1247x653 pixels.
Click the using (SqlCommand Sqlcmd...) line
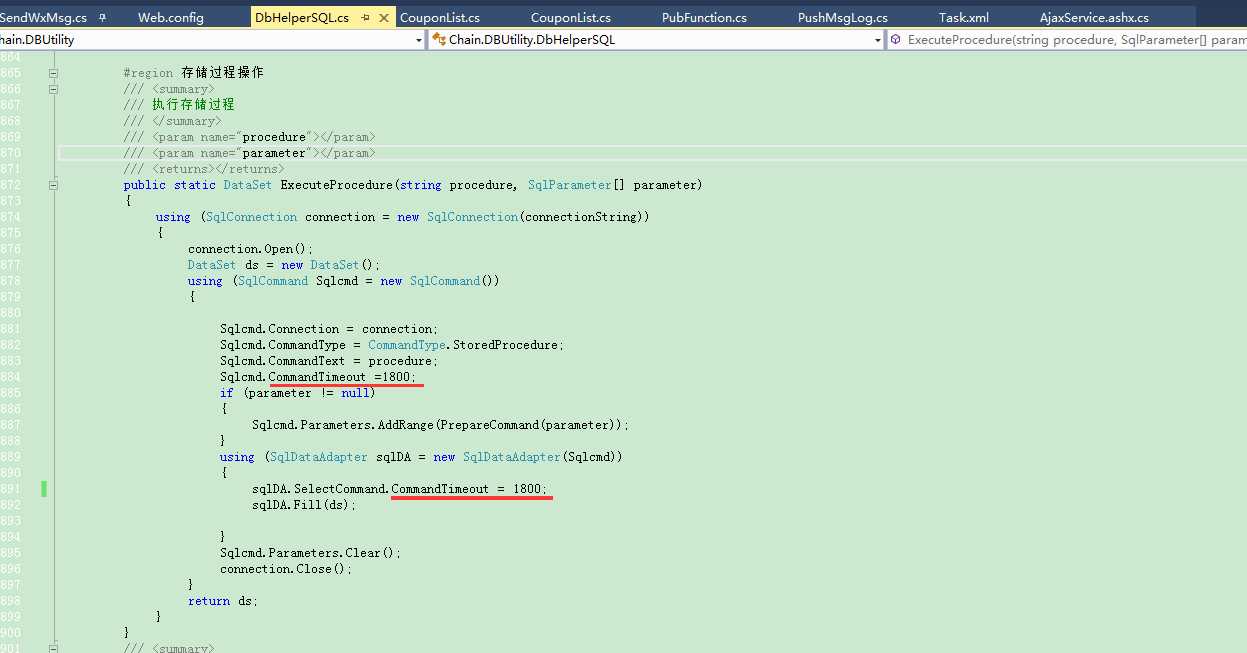tap(343, 281)
